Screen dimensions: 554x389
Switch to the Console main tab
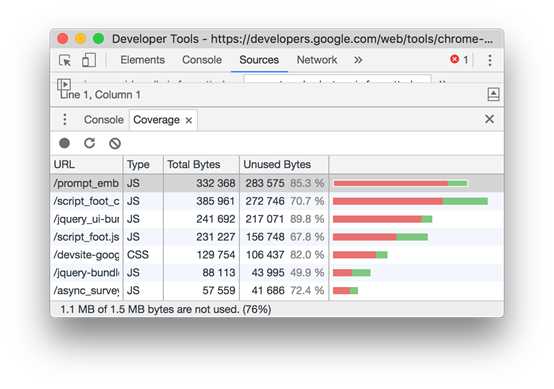(x=202, y=60)
